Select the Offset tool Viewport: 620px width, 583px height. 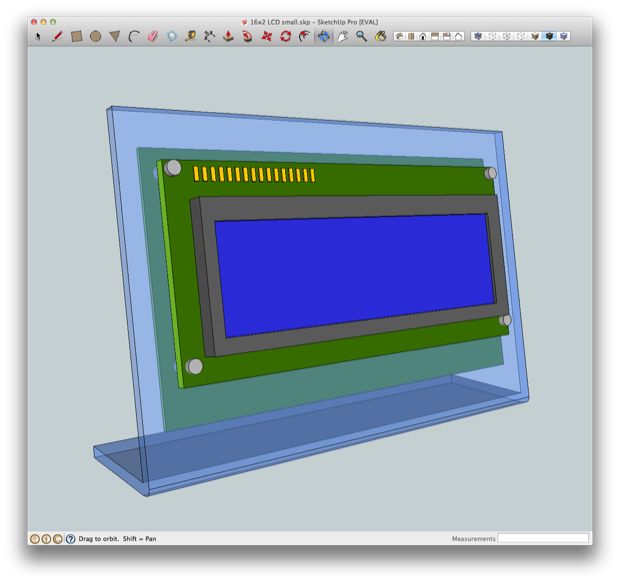tap(304, 36)
